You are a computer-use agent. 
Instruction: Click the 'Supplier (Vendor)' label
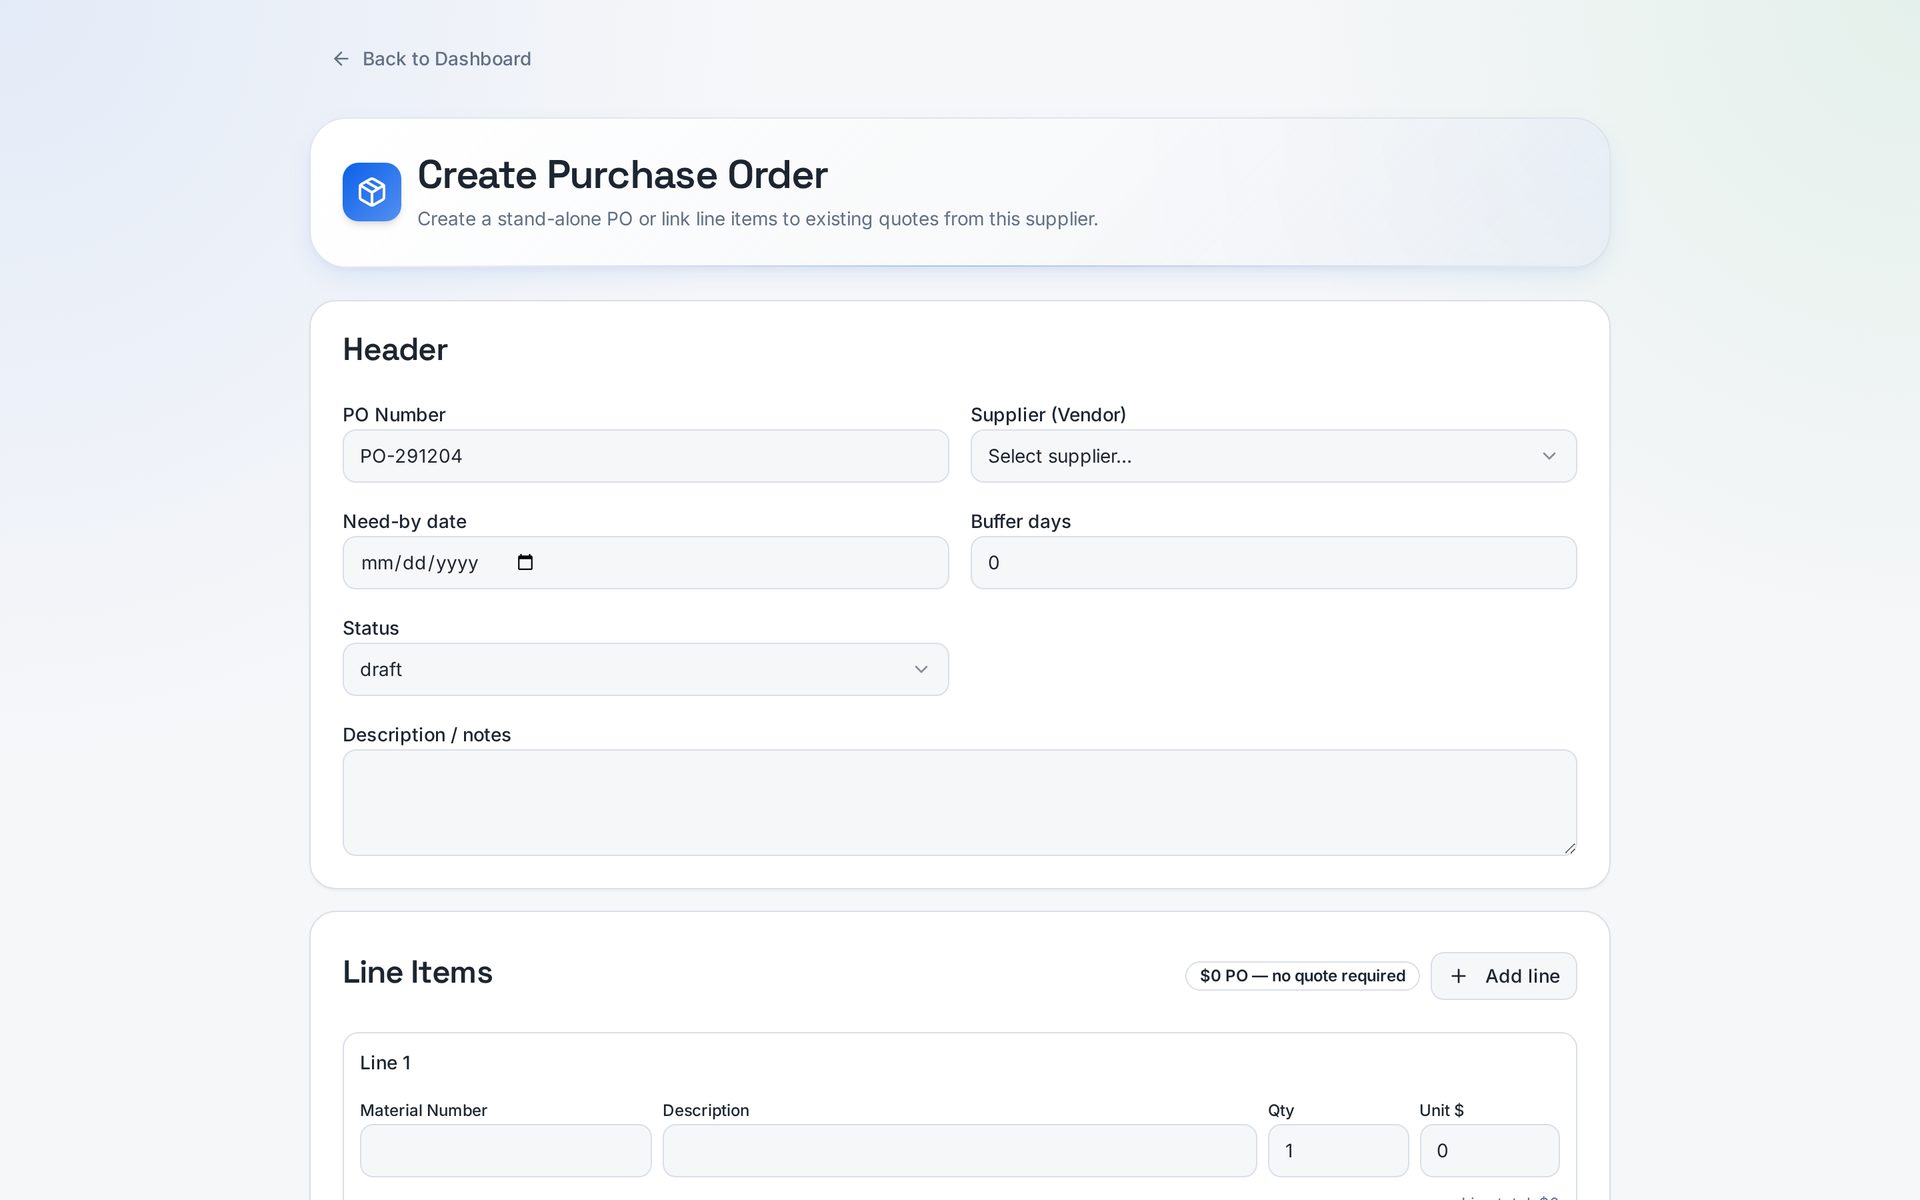(x=1048, y=415)
